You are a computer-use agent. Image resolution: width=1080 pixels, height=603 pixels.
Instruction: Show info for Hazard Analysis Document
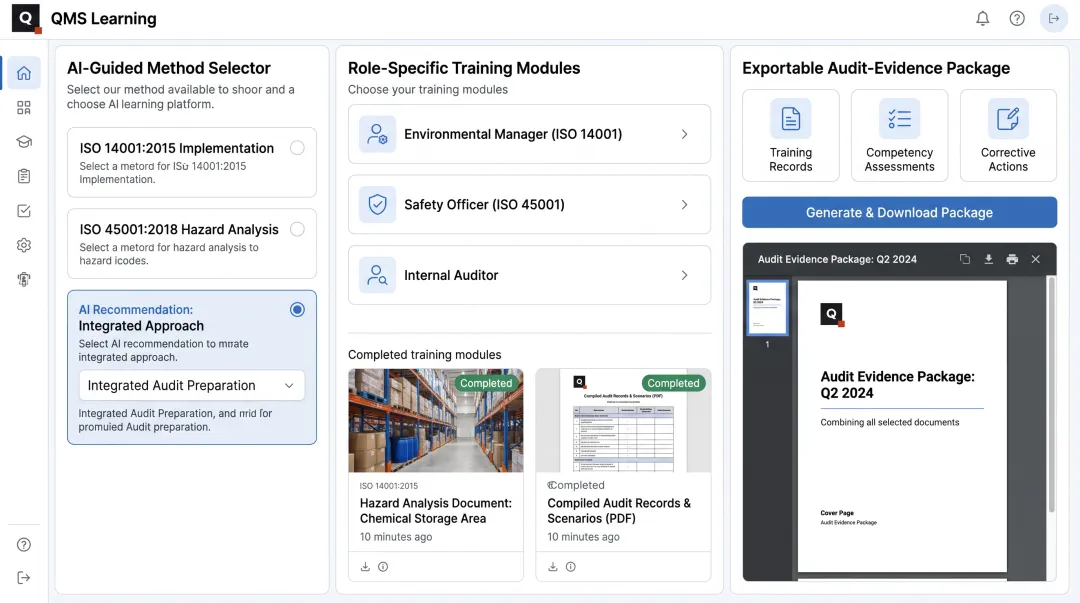point(383,566)
